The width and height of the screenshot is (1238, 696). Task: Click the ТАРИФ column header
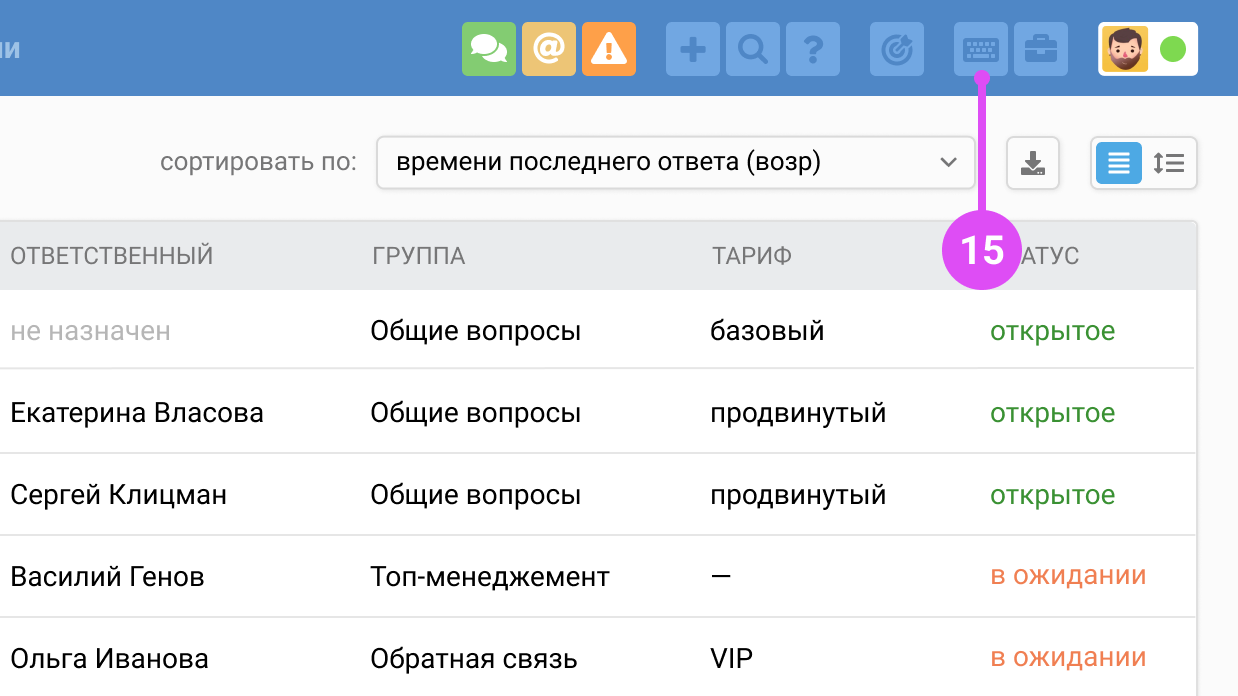[751, 256]
